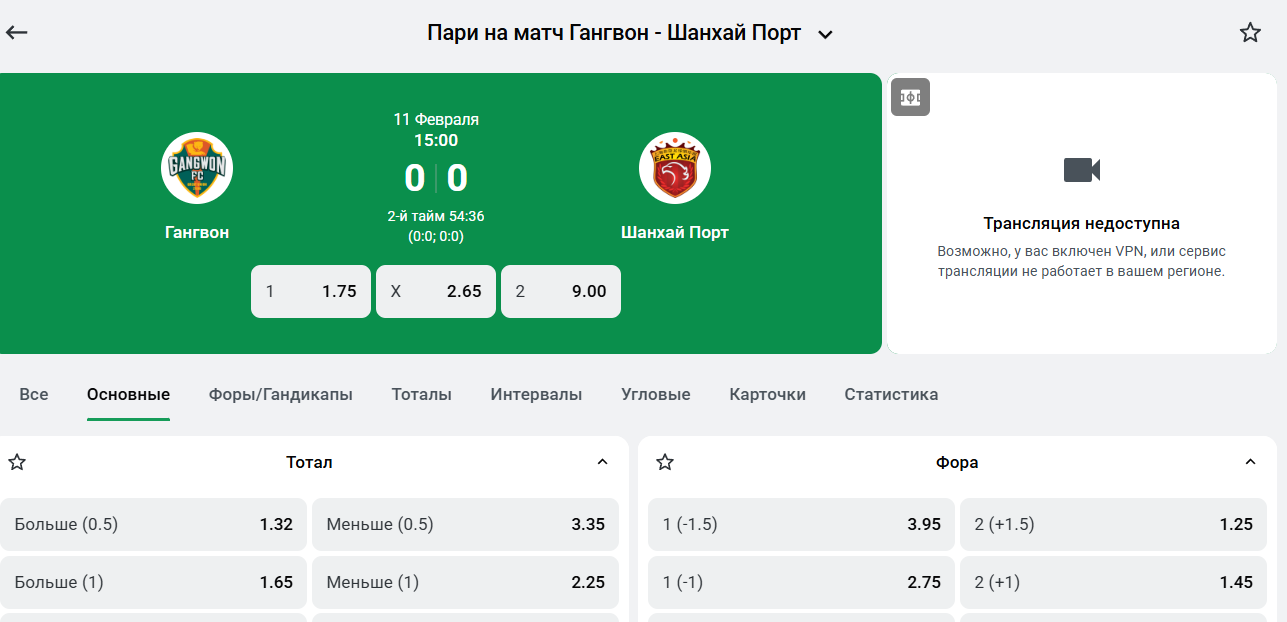Select the draw odds X 2.65

point(435,290)
